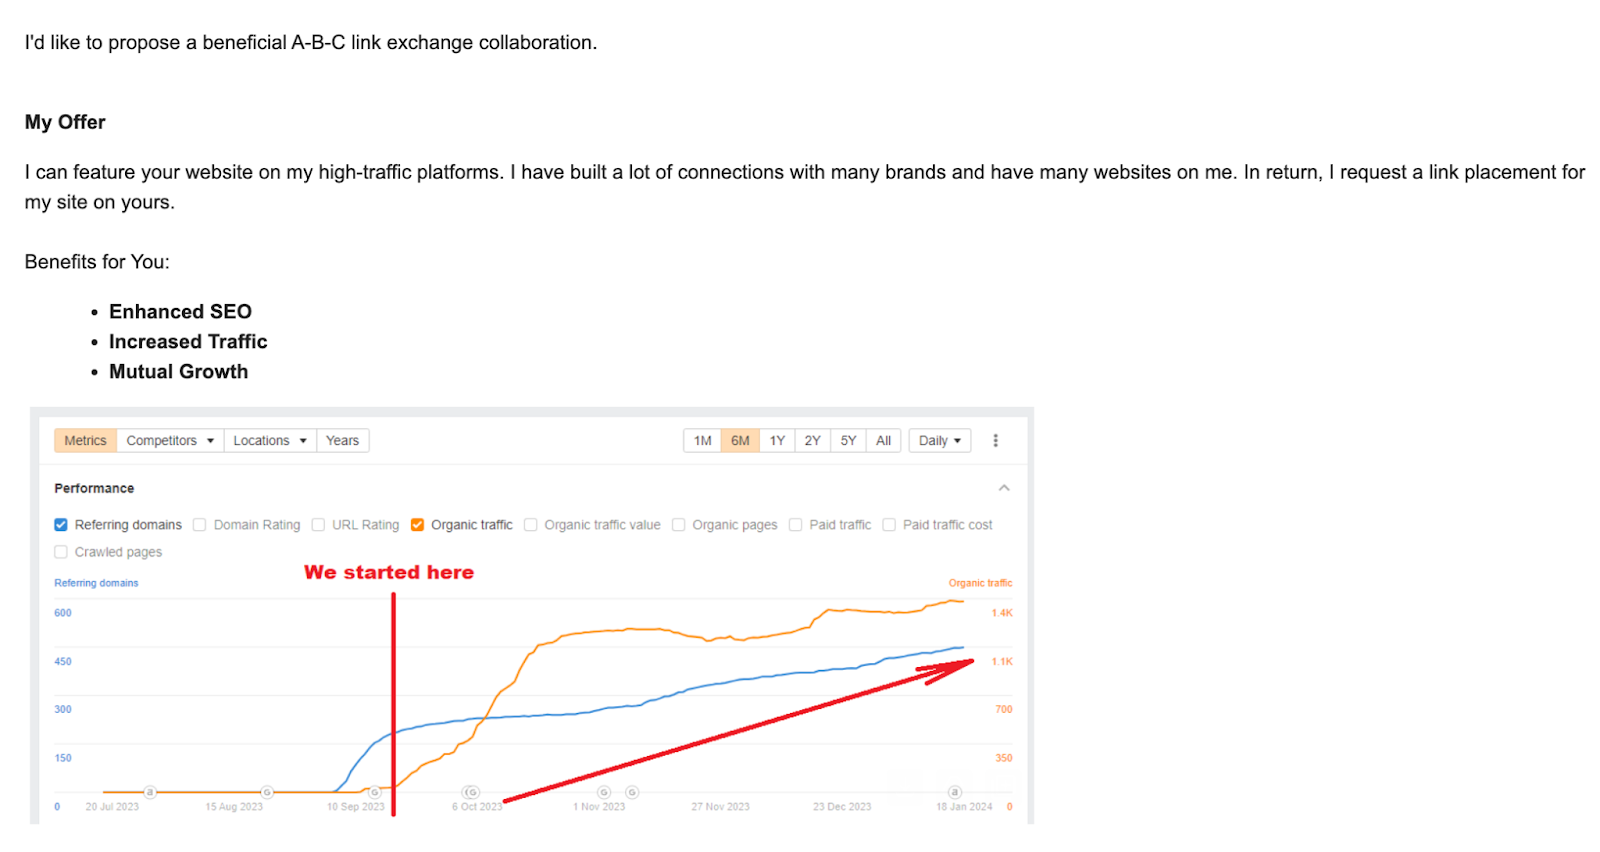Enable the Paid traffic cost checkbox

tap(889, 525)
